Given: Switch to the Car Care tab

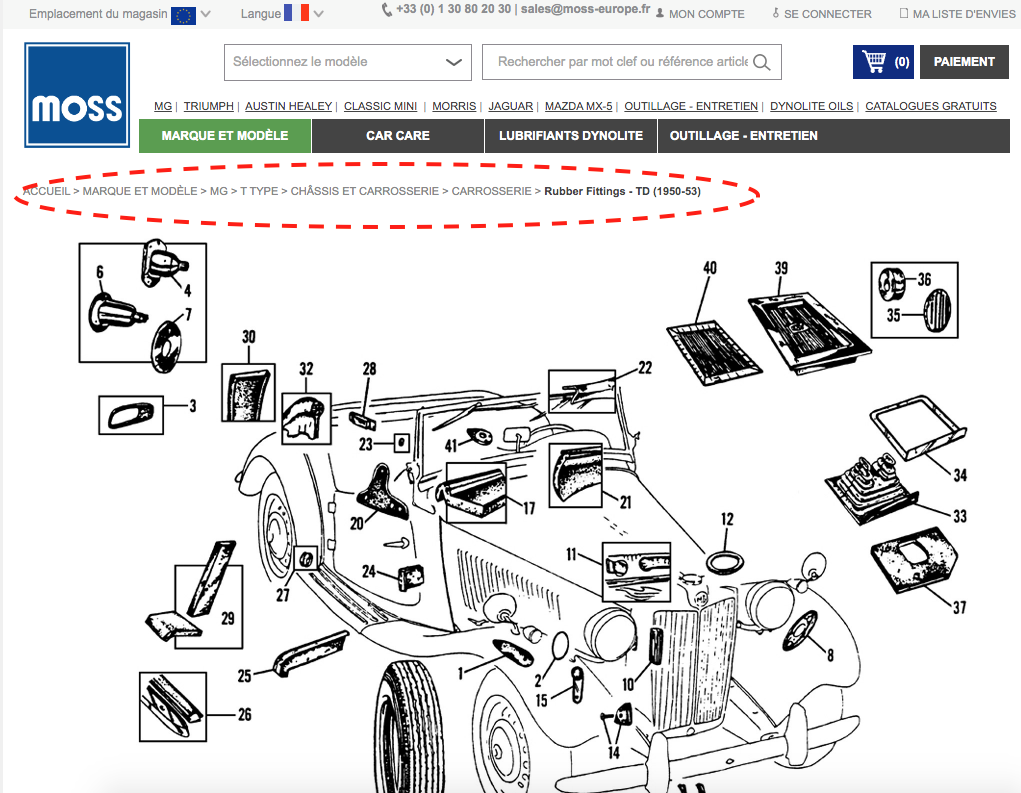Looking at the screenshot, I should [x=398, y=135].
